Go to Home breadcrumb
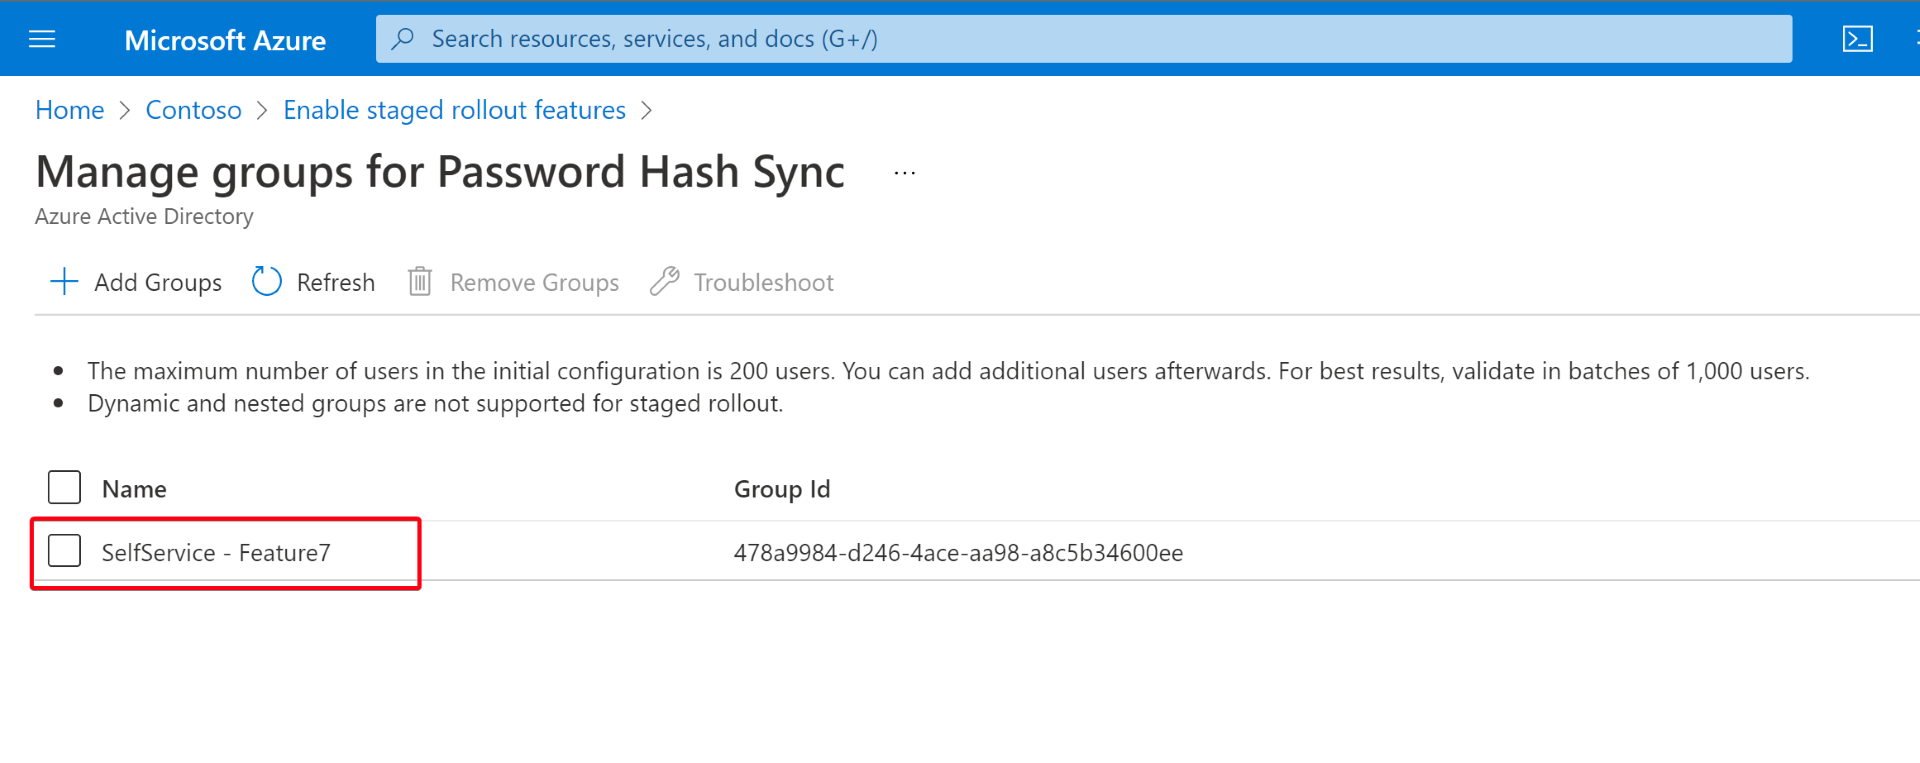 point(70,110)
